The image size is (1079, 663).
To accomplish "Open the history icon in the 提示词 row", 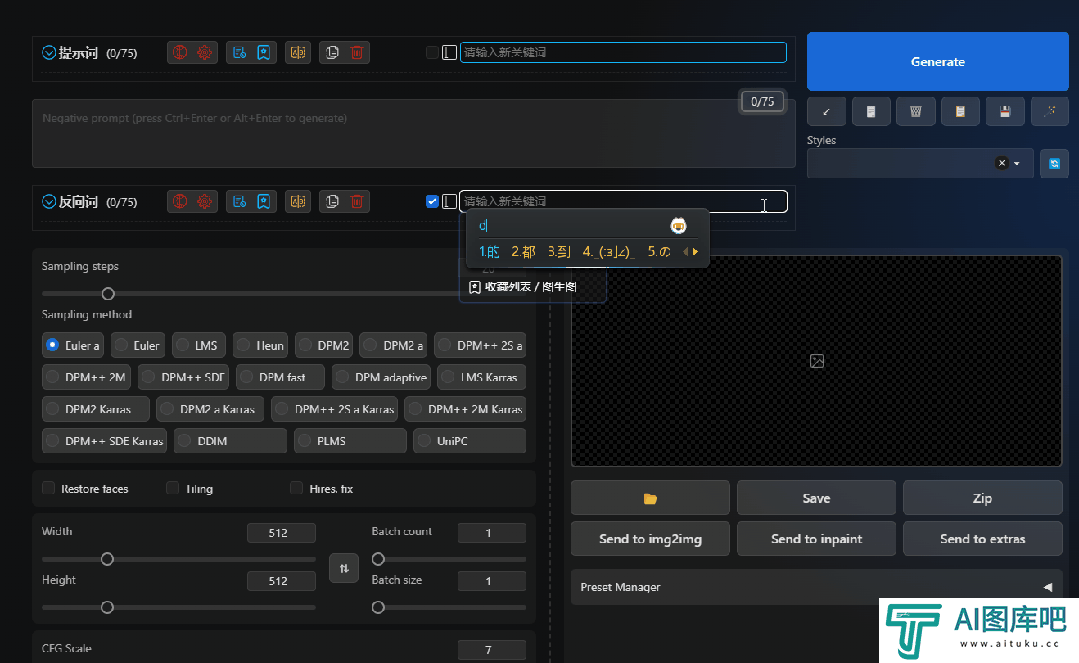I will click(x=239, y=52).
